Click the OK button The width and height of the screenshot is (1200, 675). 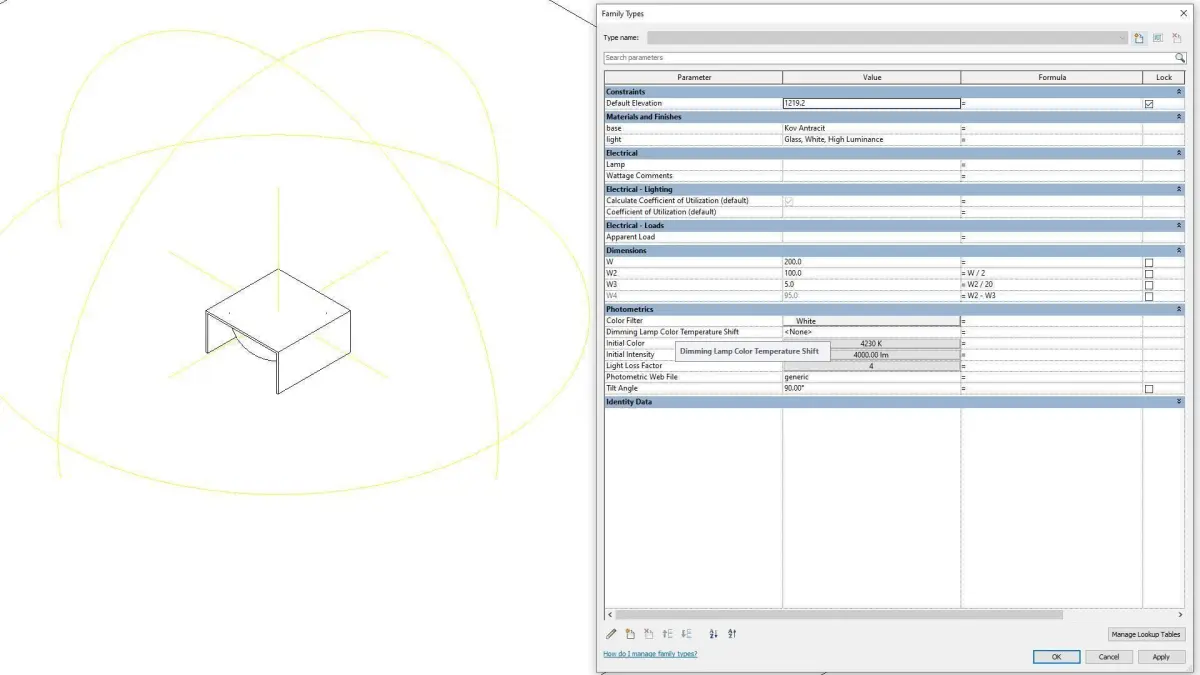1056,657
